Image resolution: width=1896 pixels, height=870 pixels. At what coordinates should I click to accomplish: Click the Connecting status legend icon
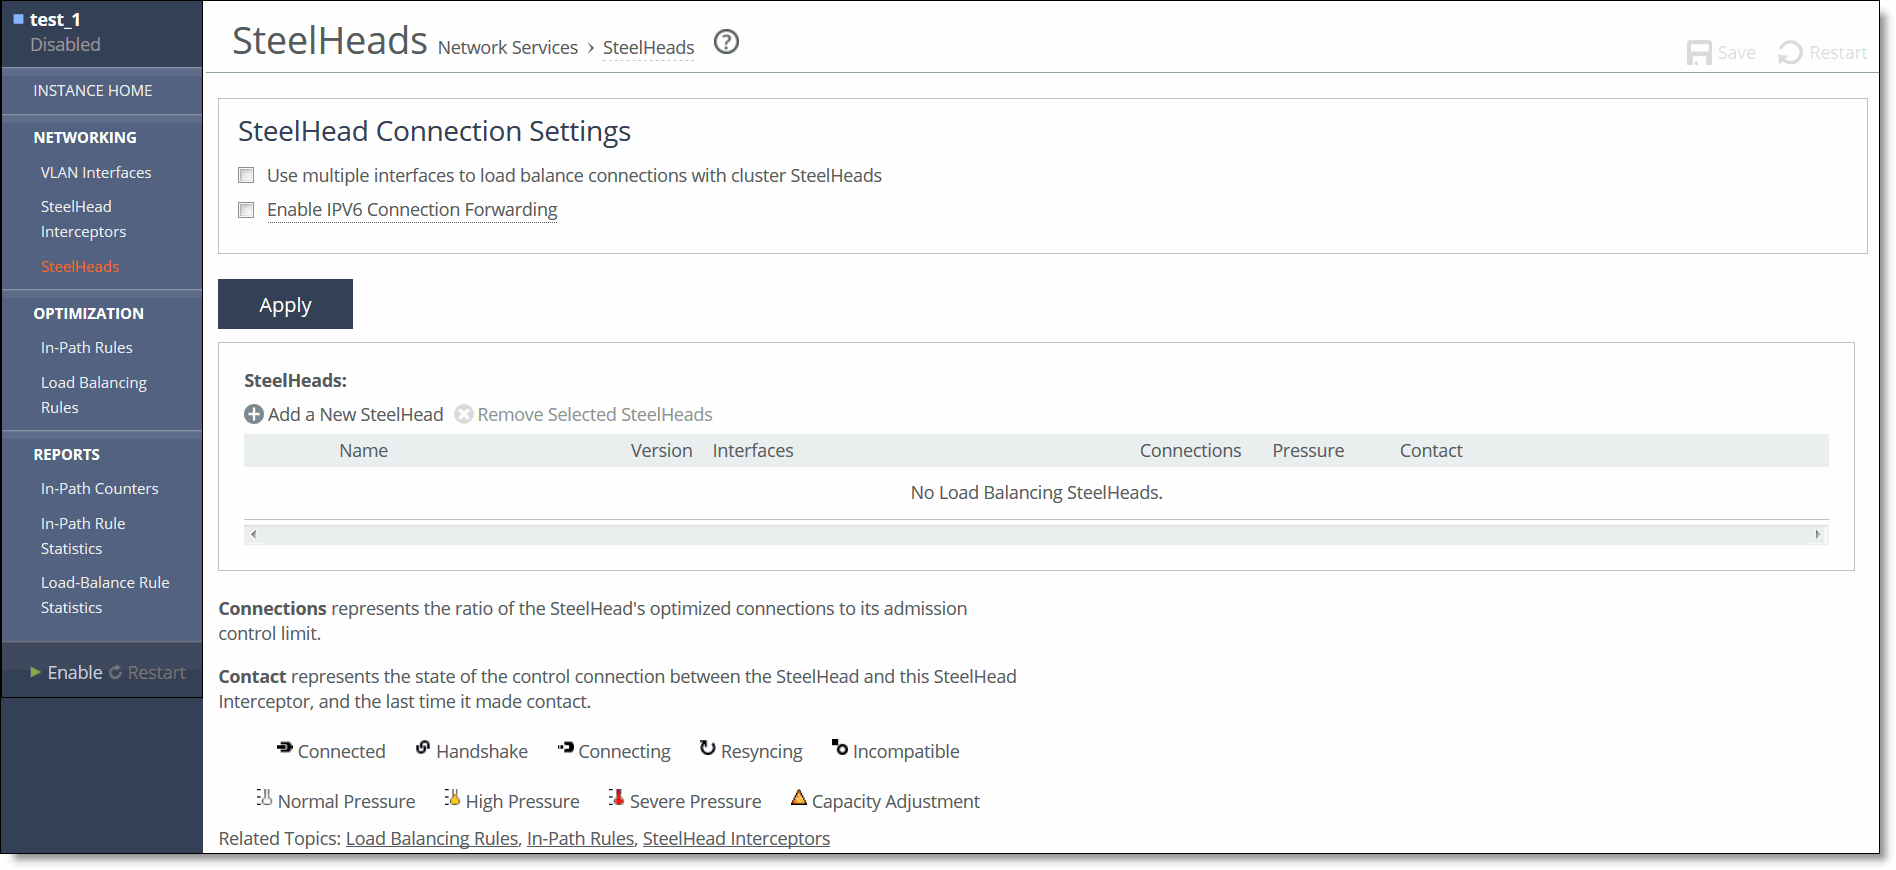click(x=566, y=748)
